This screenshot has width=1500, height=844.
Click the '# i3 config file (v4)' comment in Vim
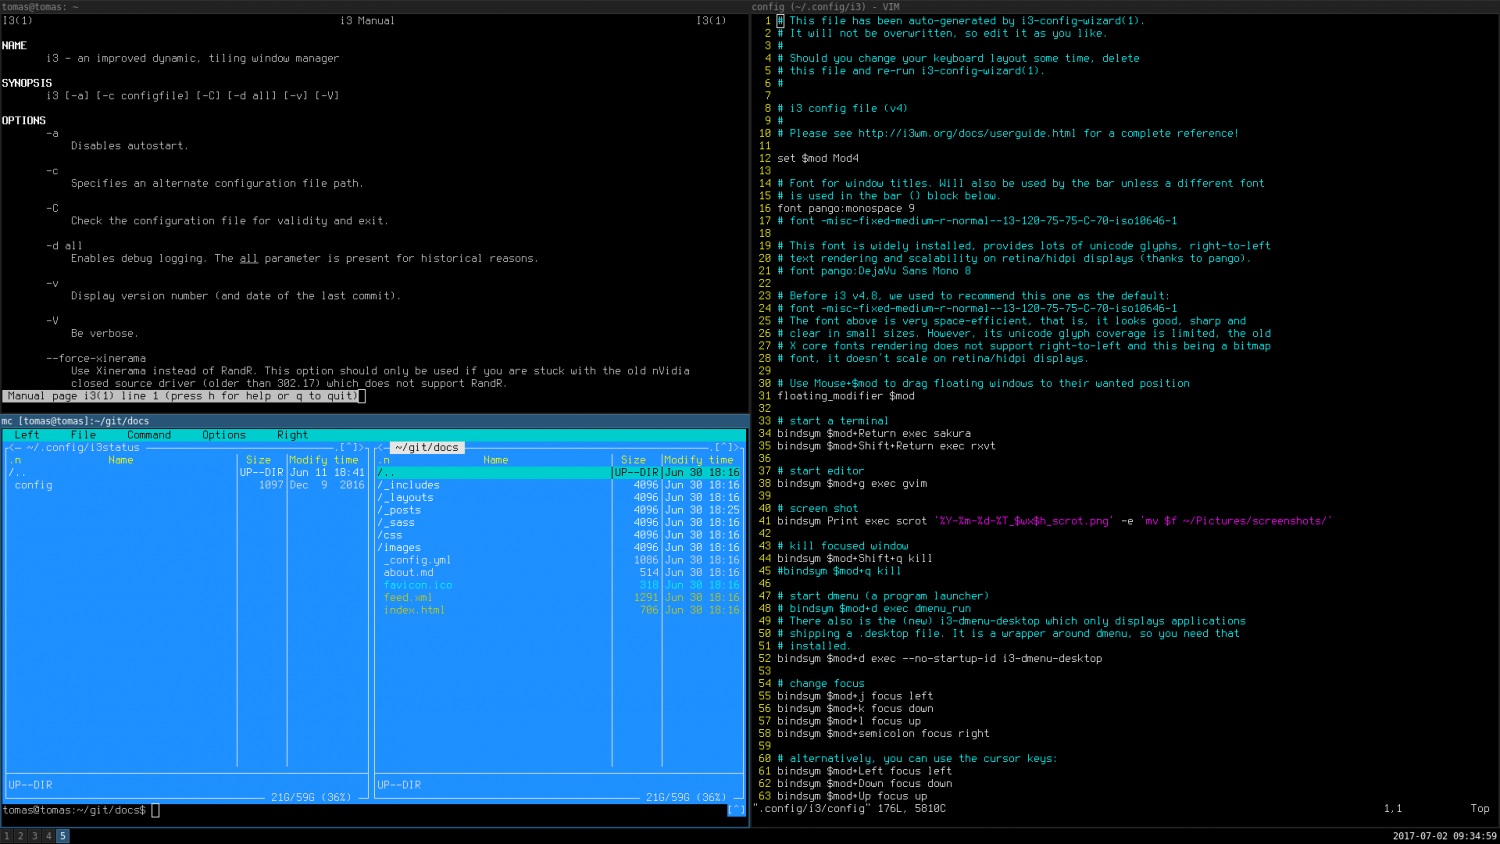coord(842,108)
